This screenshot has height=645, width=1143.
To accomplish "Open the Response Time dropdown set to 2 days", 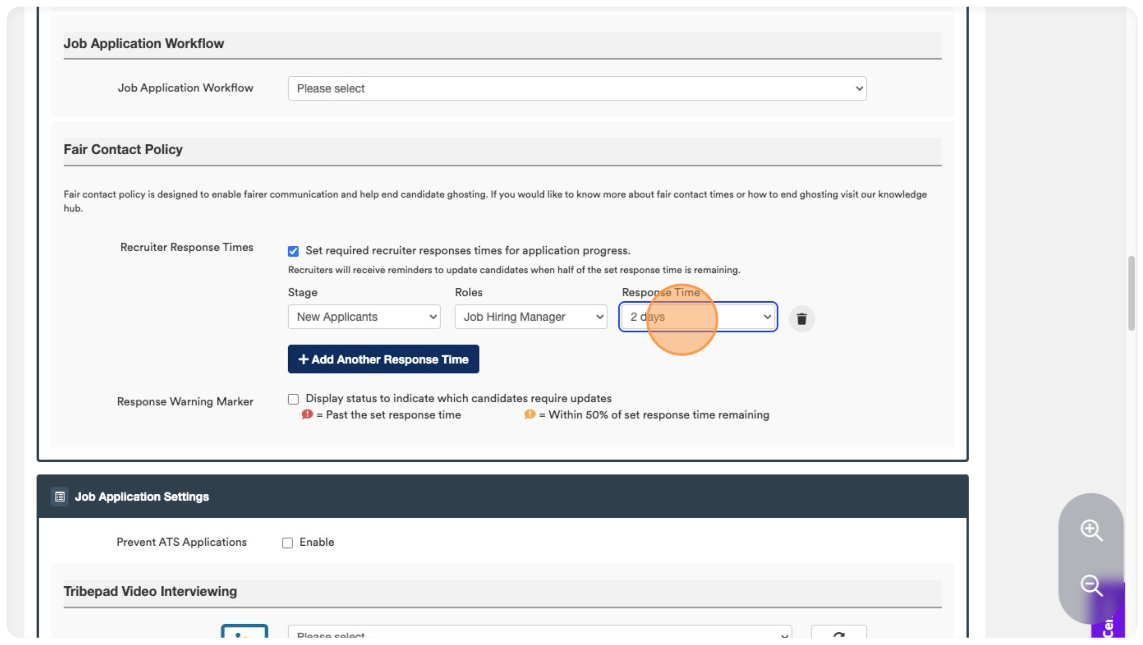I will click(698, 317).
